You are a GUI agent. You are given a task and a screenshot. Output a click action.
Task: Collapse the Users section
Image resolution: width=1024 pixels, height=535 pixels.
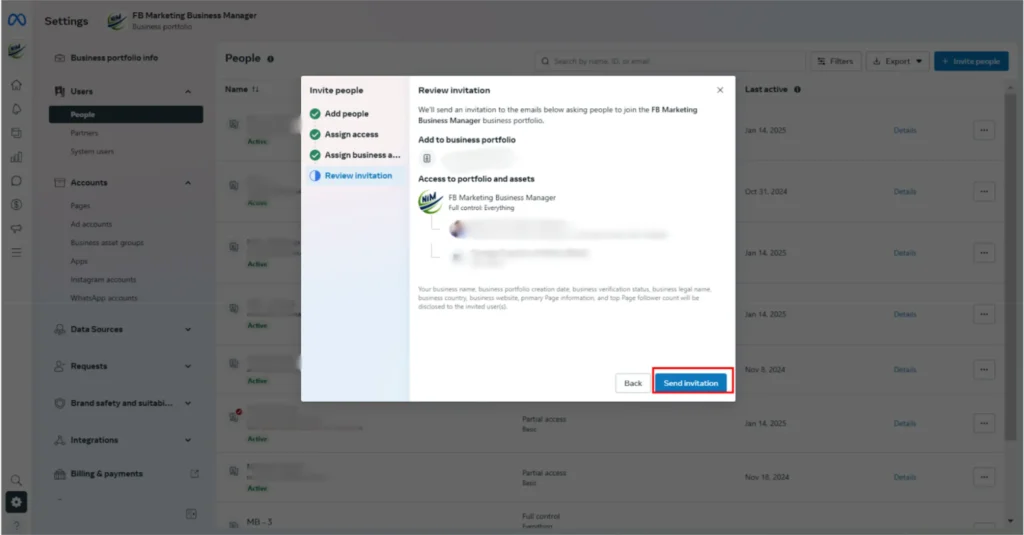click(188, 91)
